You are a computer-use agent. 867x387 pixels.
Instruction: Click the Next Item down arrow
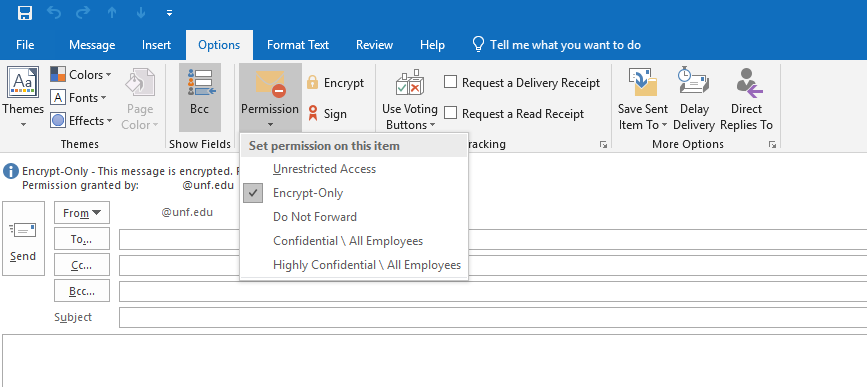coord(140,13)
